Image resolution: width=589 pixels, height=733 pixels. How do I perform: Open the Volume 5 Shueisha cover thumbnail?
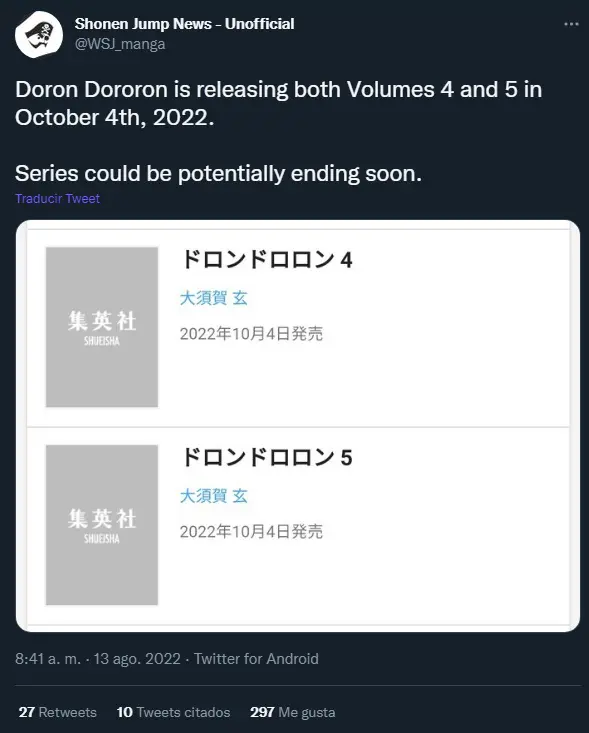click(102, 525)
